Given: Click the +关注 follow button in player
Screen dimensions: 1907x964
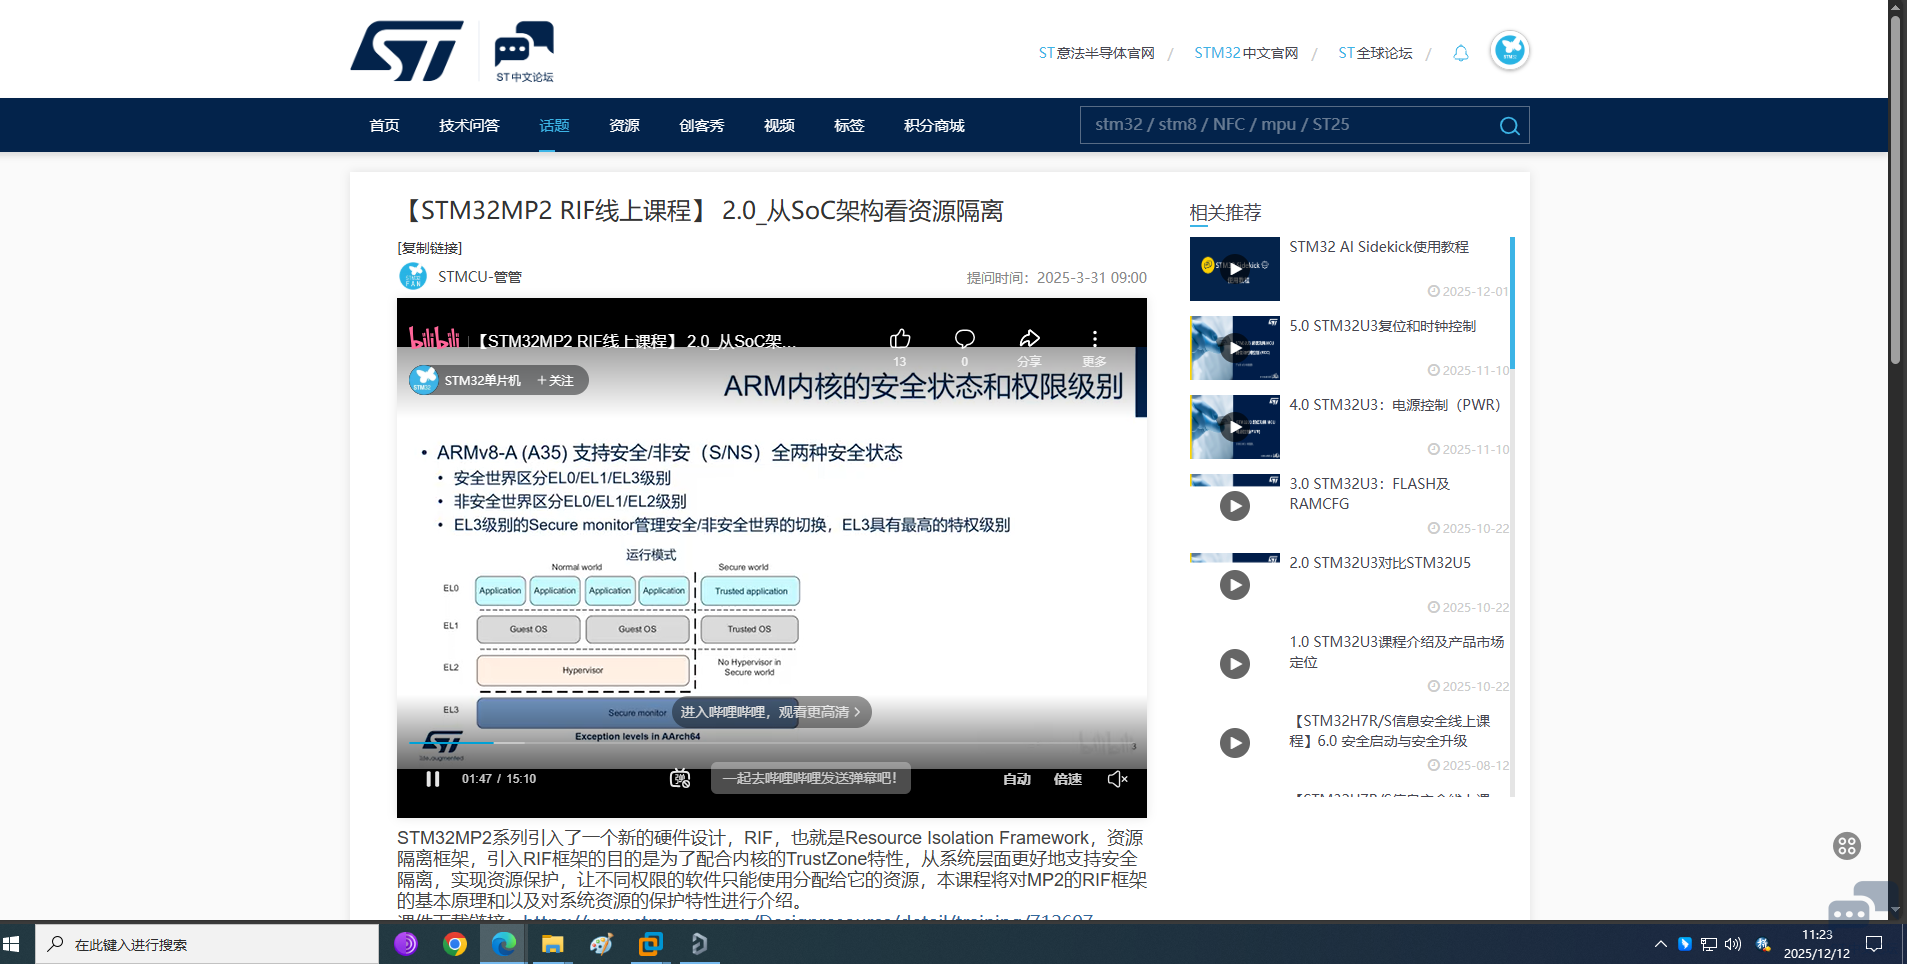Looking at the screenshot, I should coord(555,380).
